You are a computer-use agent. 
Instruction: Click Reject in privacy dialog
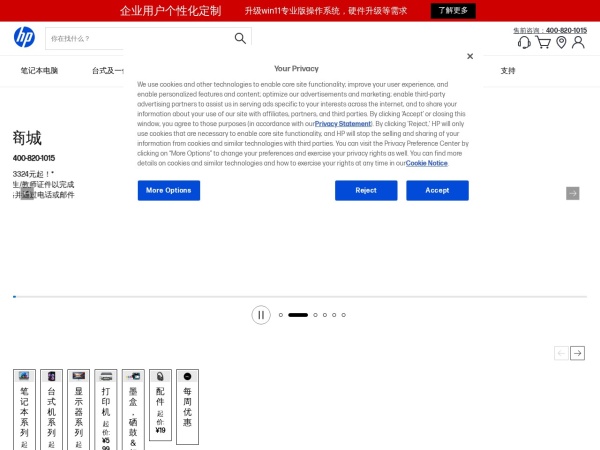[366, 190]
